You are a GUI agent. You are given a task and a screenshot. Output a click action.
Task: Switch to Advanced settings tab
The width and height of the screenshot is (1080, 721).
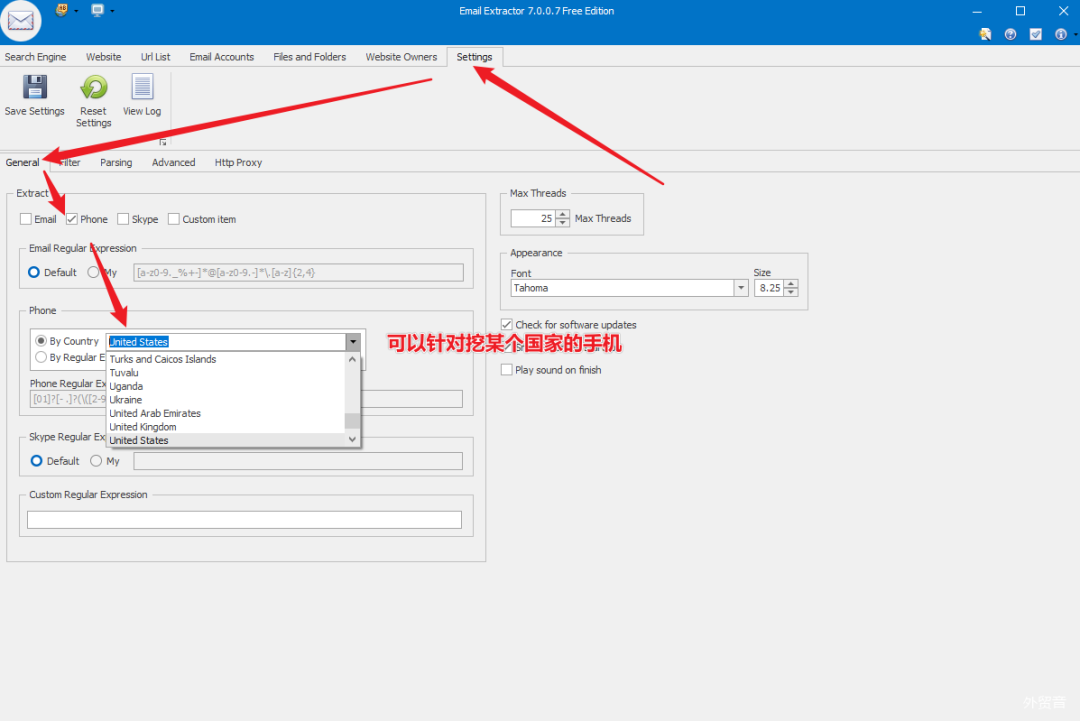click(x=174, y=163)
